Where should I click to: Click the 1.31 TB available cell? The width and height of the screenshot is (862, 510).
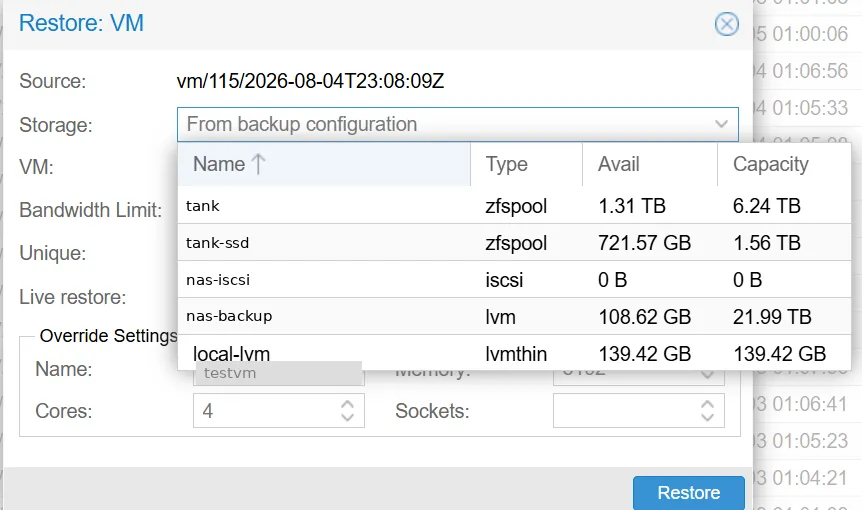point(632,206)
